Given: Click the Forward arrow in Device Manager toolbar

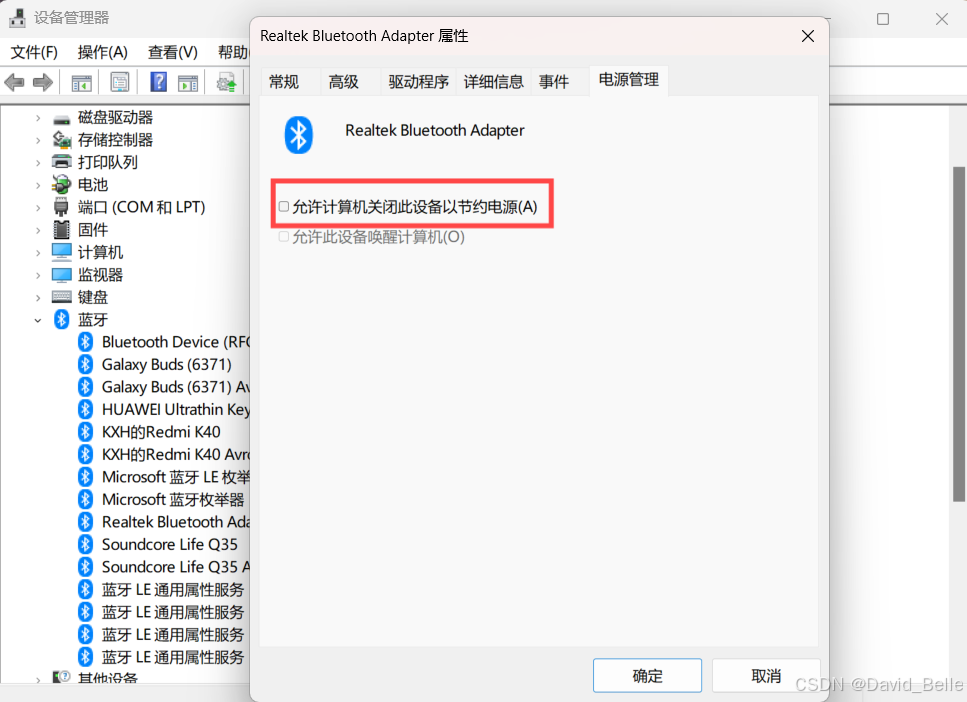Looking at the screenshot, I should [43, 82].
